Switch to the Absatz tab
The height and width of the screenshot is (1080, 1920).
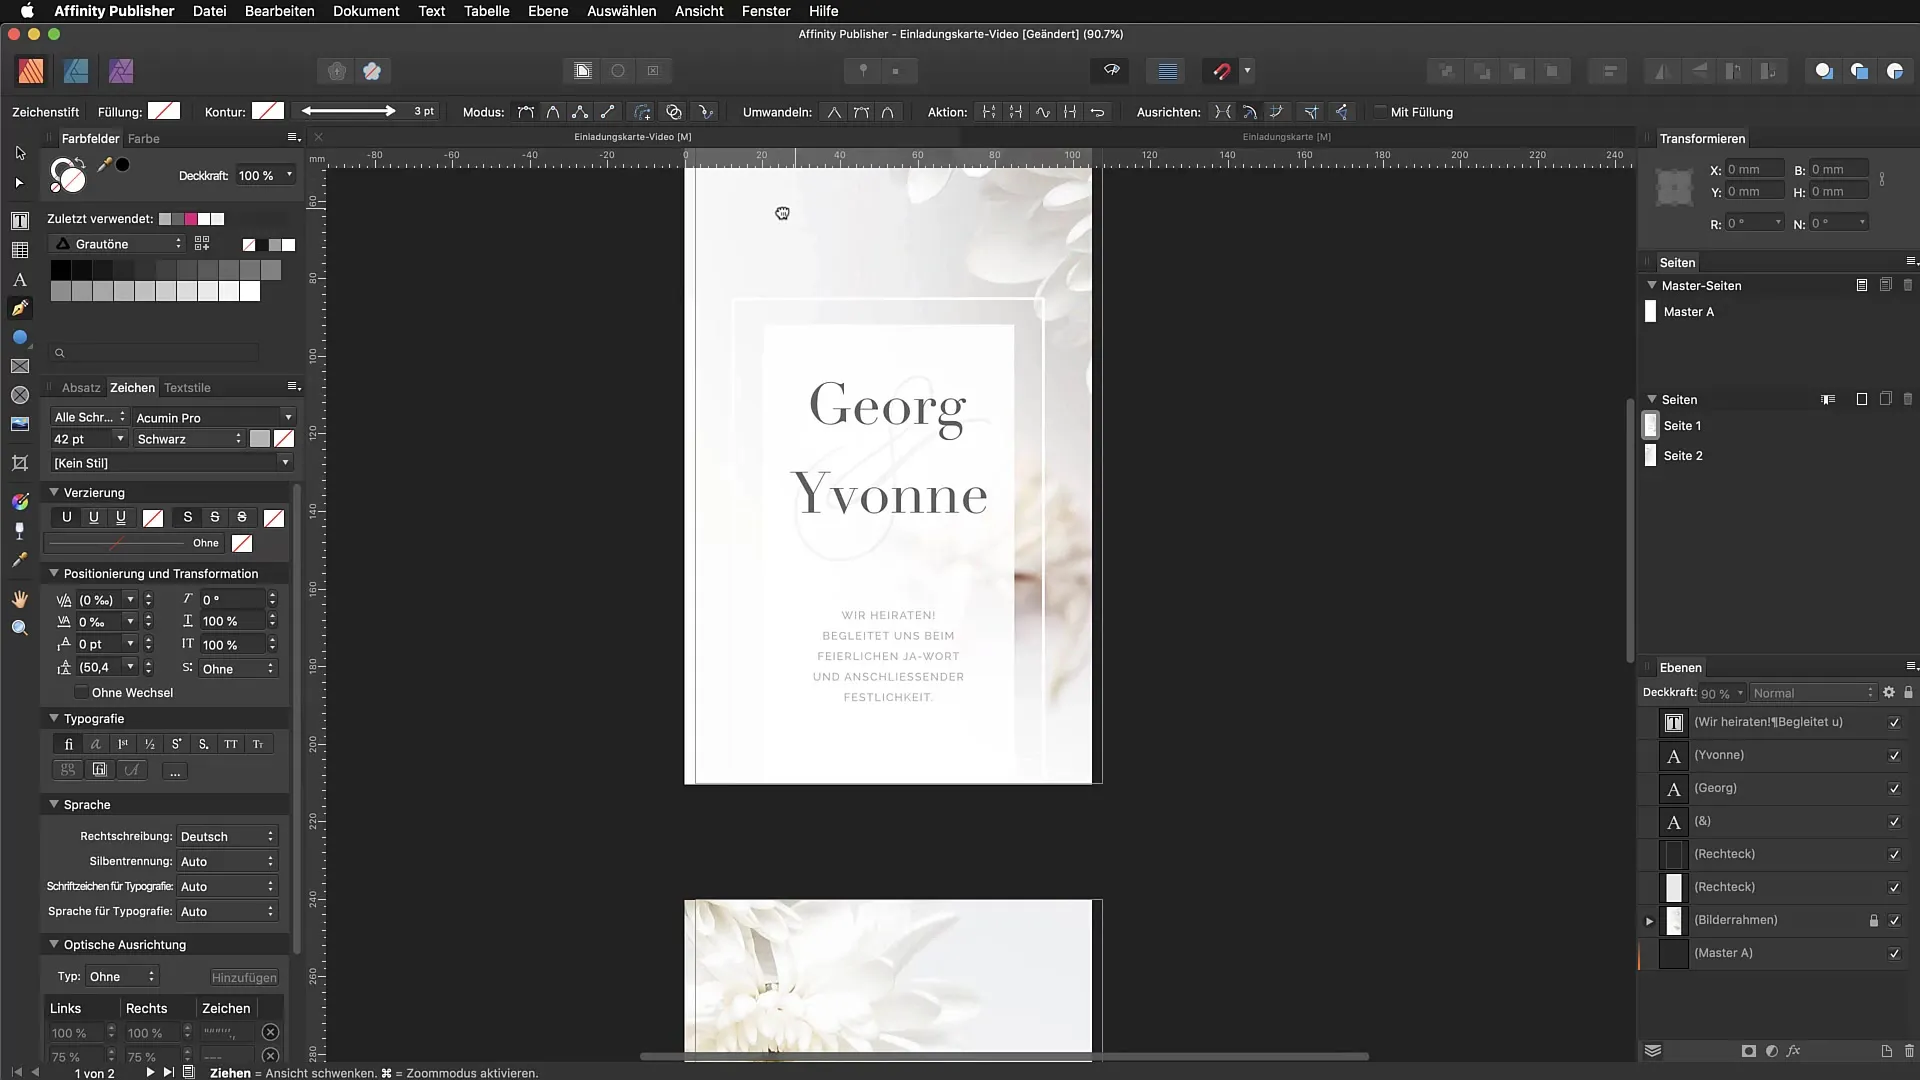pos(81,387)
